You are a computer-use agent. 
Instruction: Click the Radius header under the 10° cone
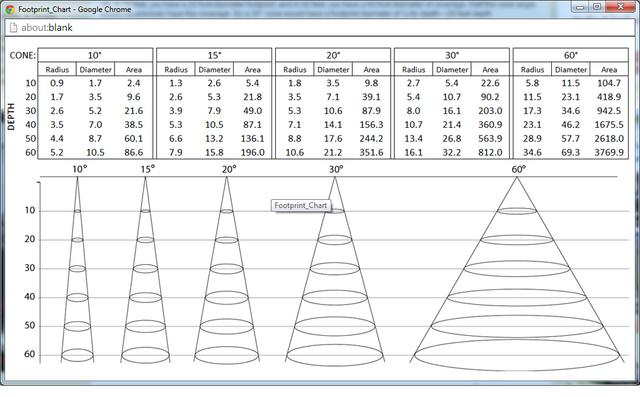[57, 69]
